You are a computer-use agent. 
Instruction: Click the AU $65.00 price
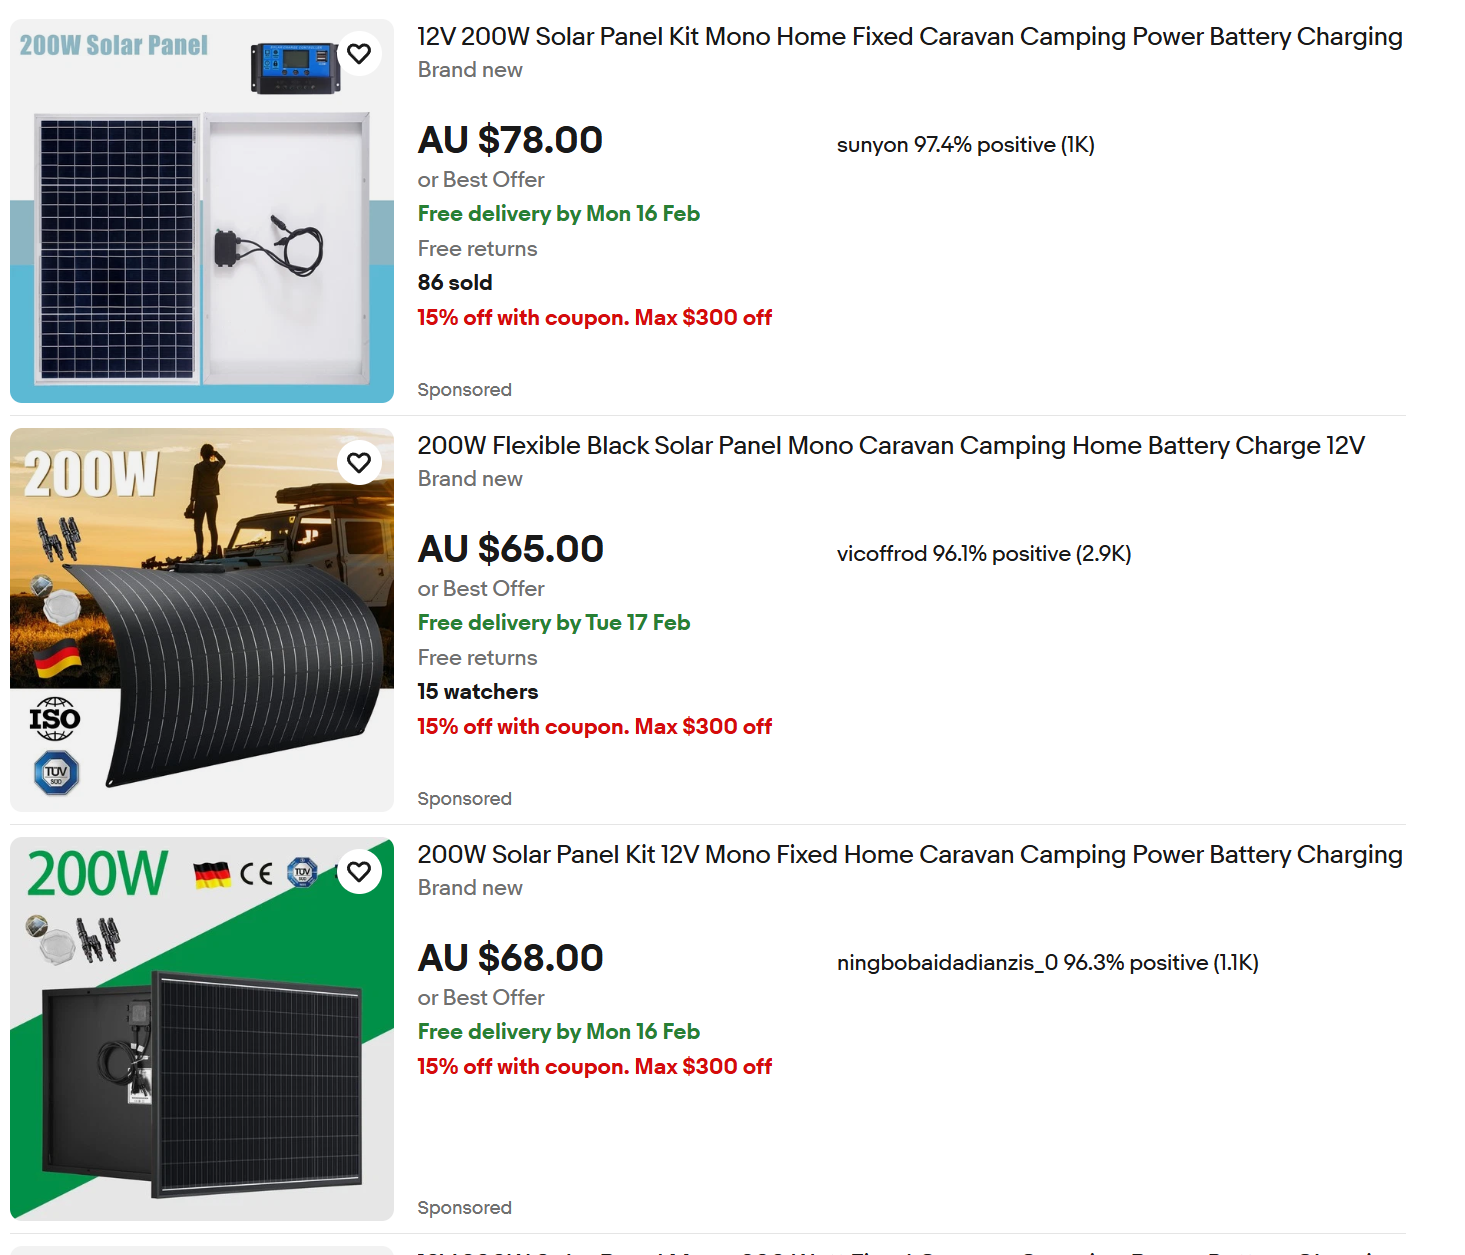[x=510, y=549]
